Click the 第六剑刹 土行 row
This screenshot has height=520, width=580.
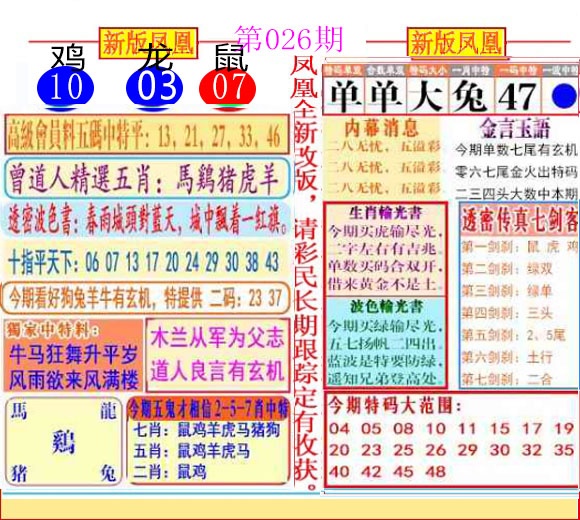point(507,357)
